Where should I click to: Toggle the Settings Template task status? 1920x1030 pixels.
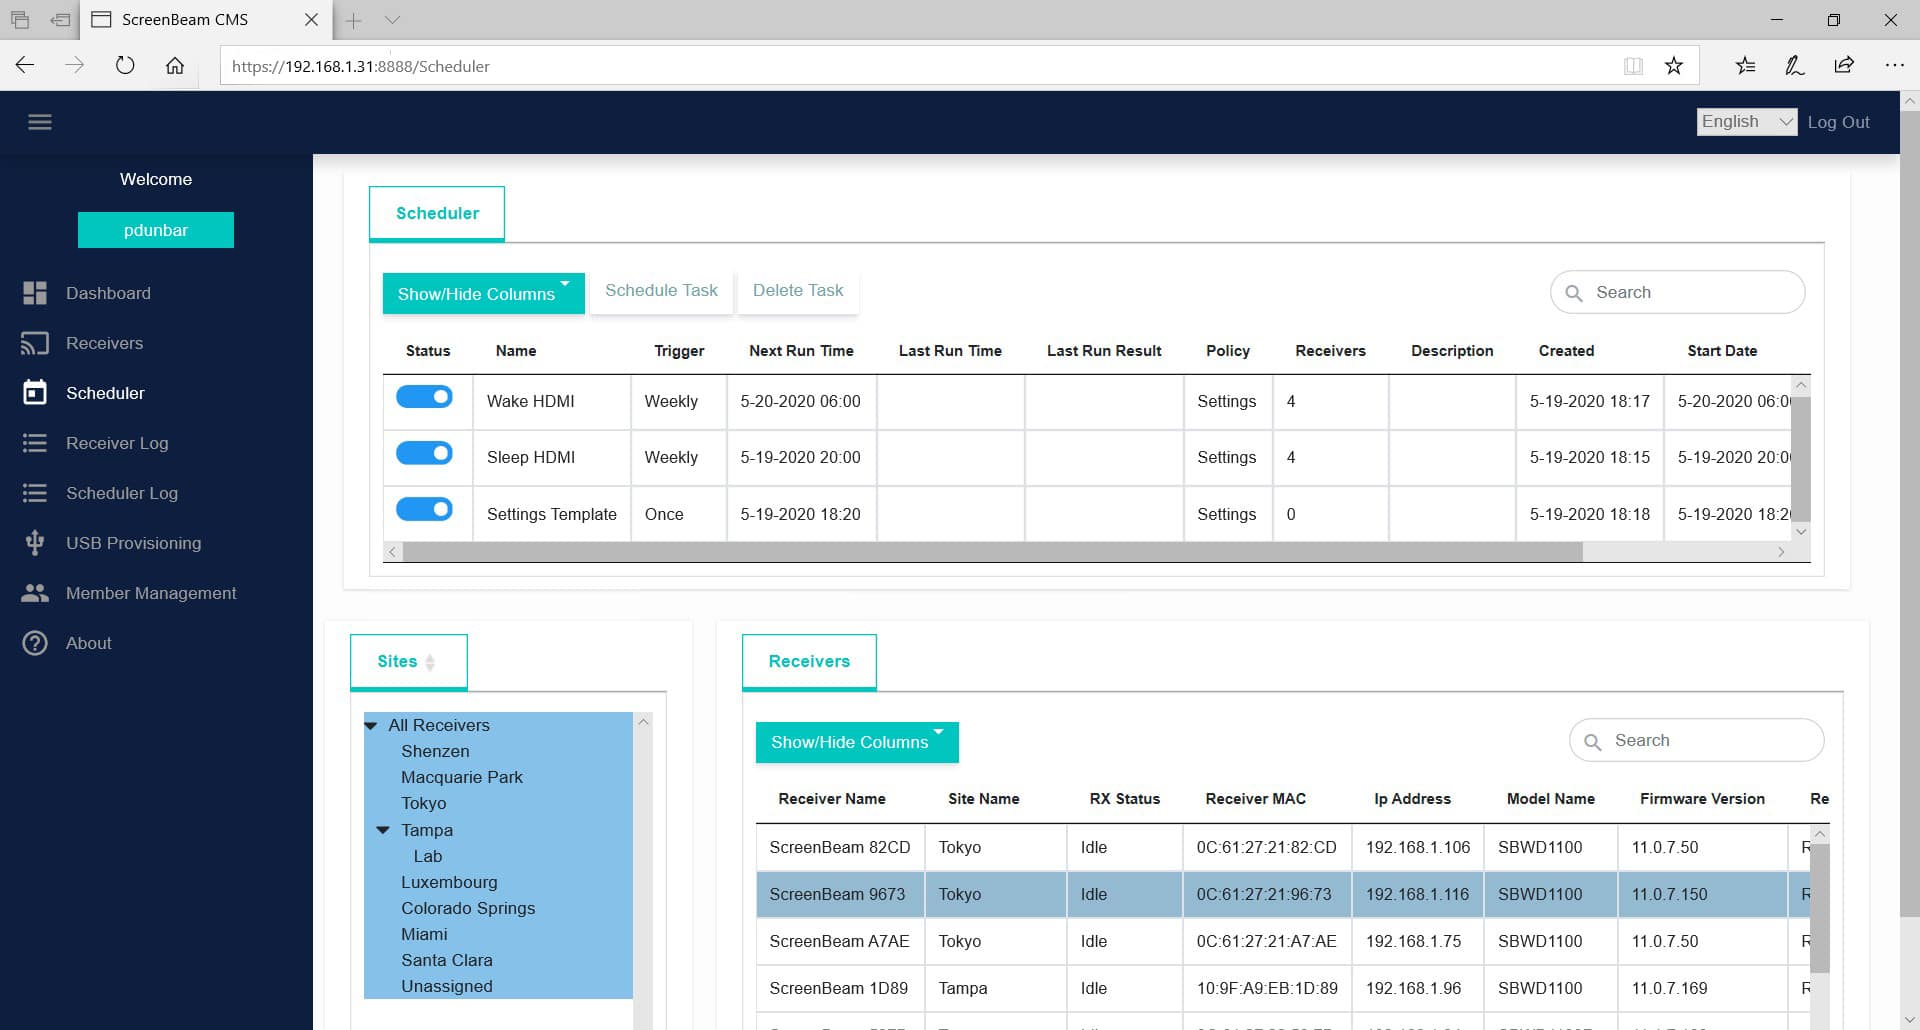pos(424,510)
